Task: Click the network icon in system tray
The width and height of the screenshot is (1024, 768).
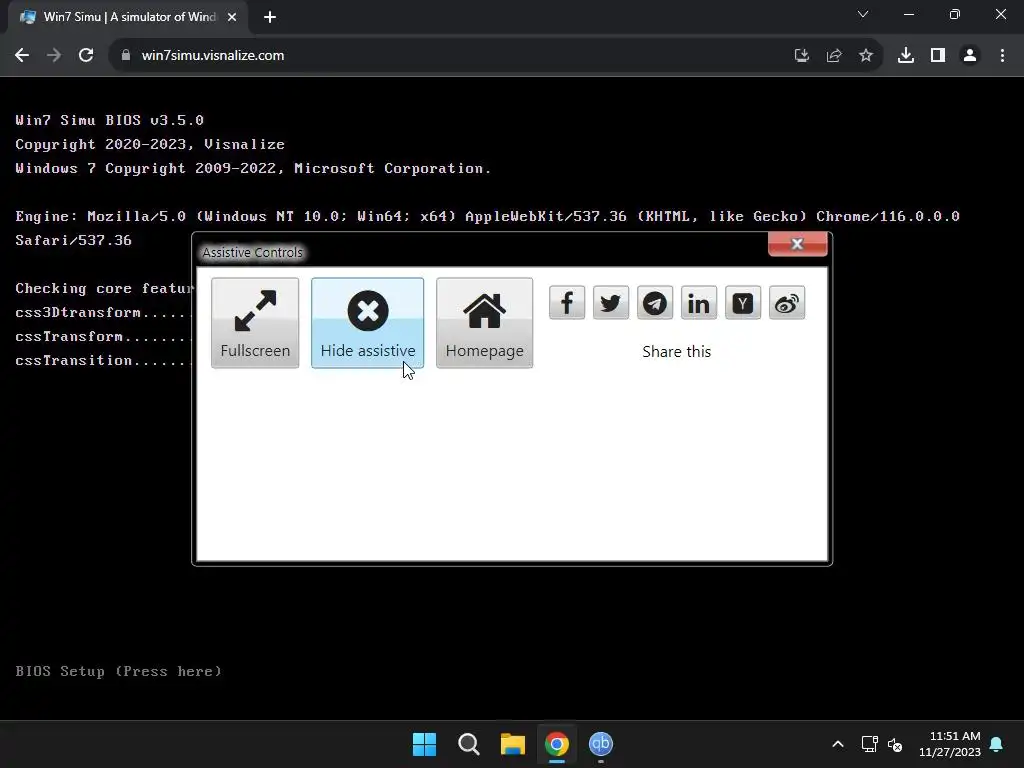Action: point(869,744)
